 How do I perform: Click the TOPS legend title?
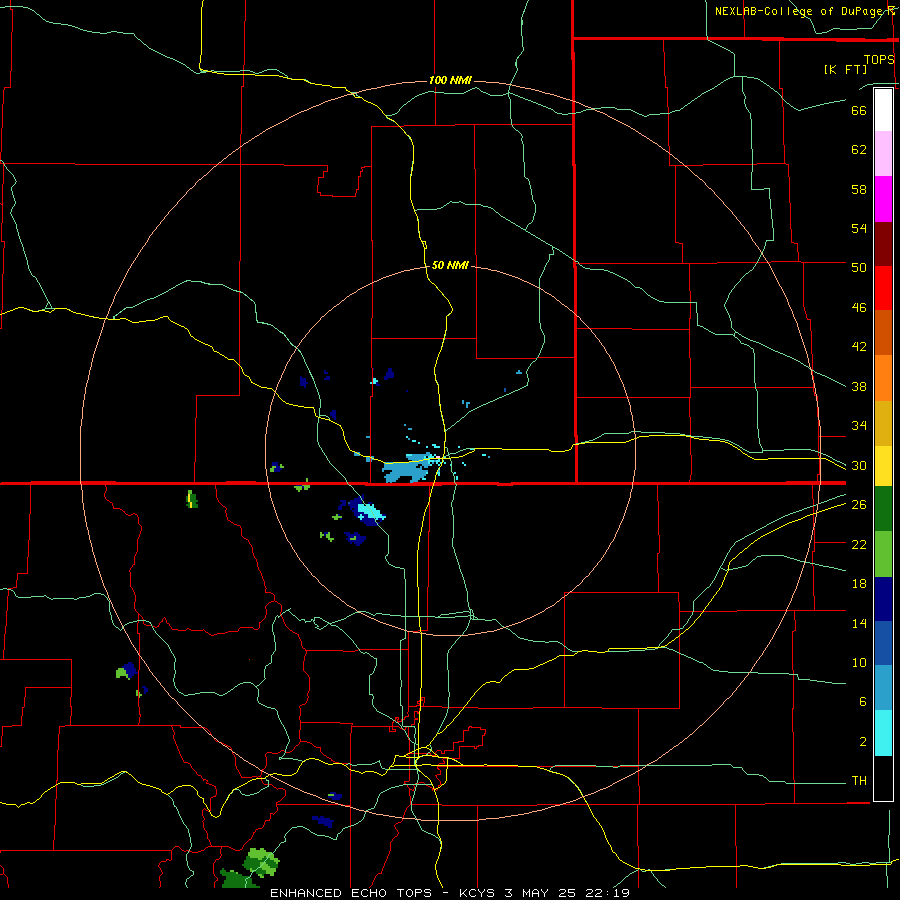click(879, 59)
